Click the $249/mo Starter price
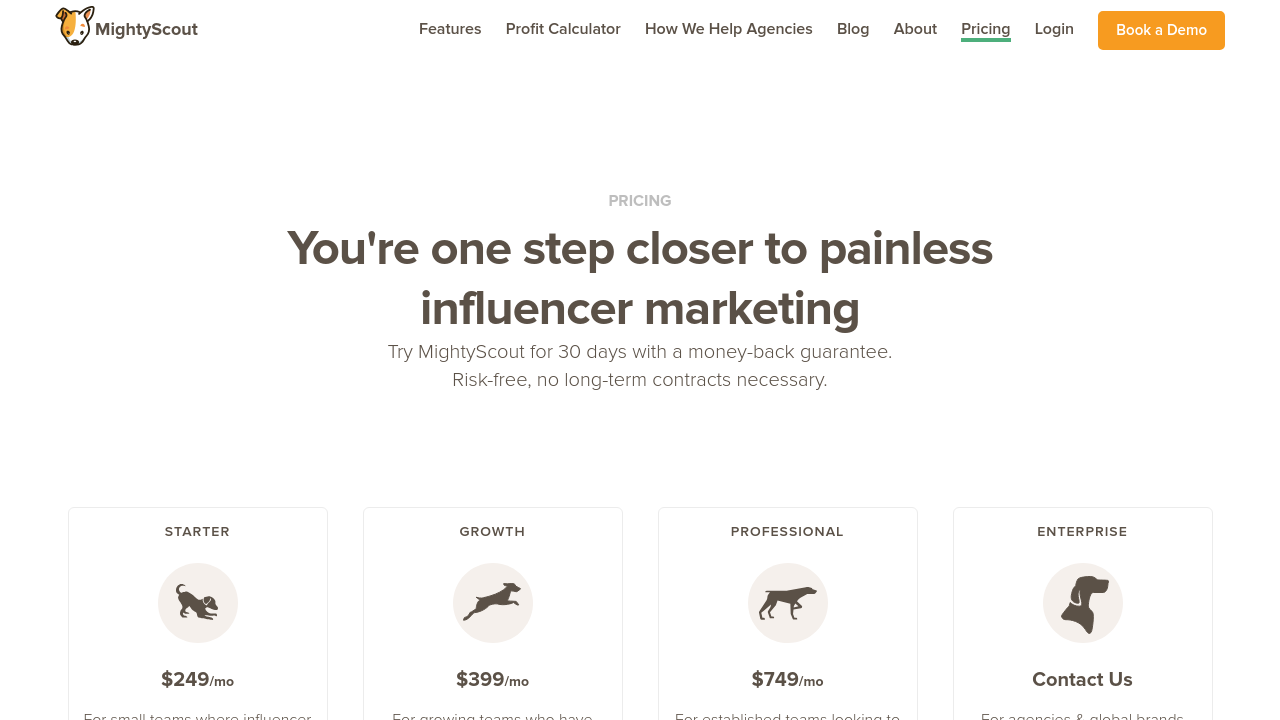 click(x=197, y=680)
